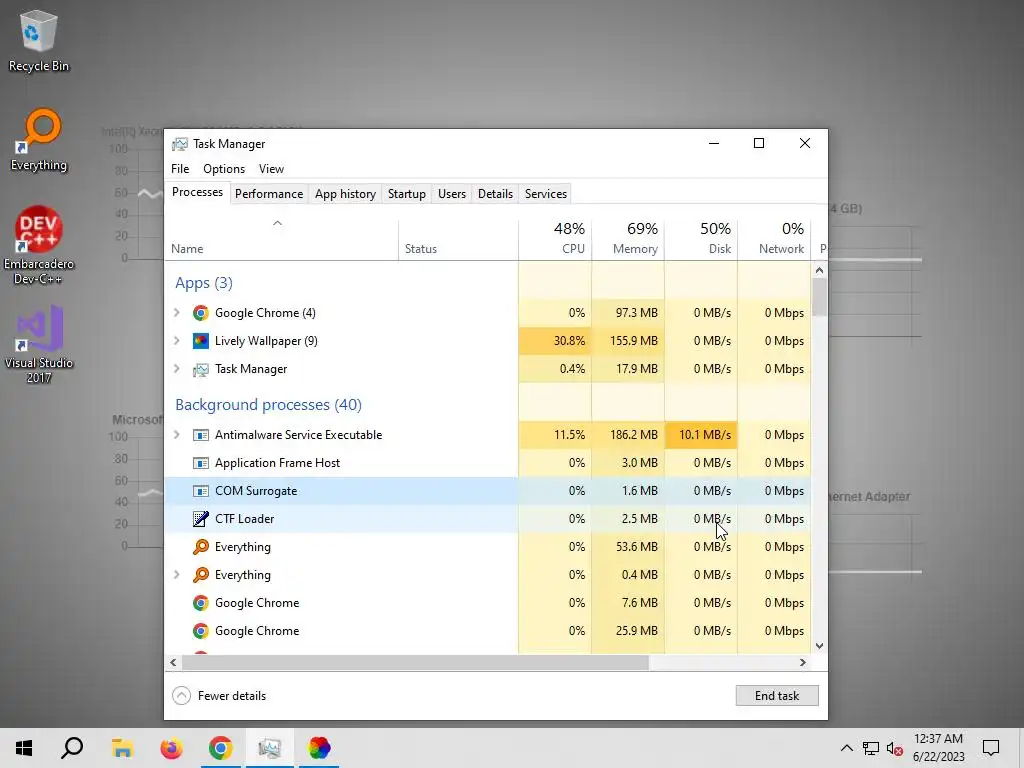Switch to the Services tab
Screen dimensions: 1024x768
click(x=546, y=194)
